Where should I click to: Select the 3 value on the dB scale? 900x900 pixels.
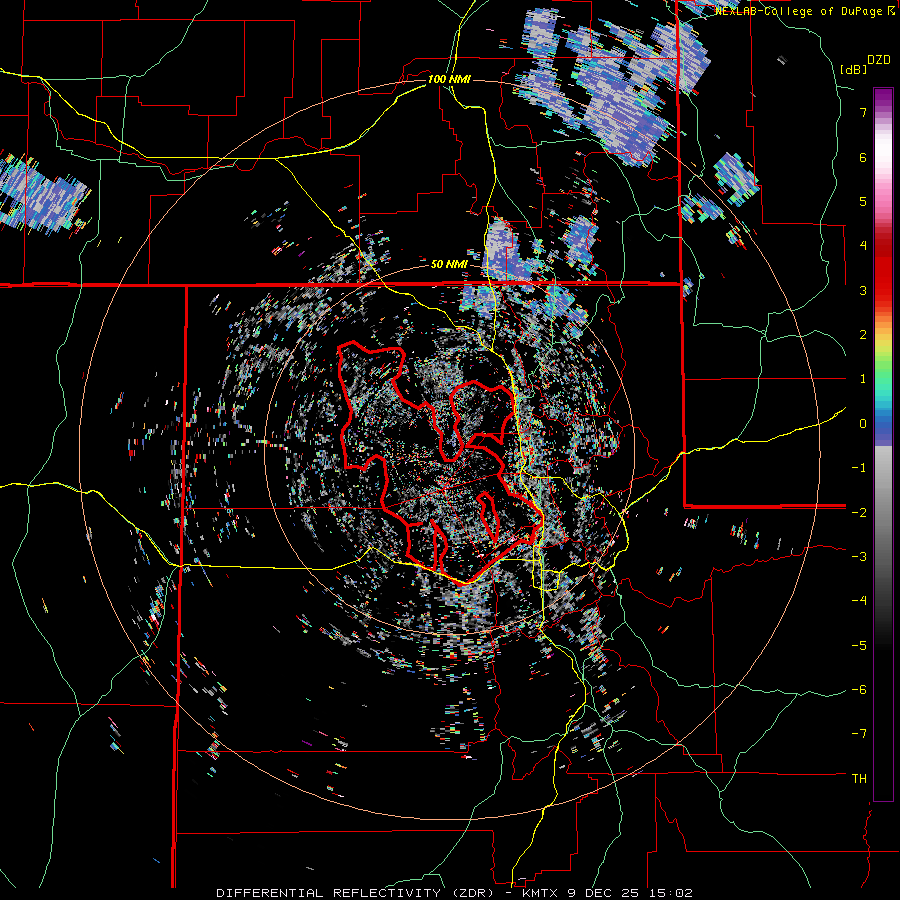863,290
